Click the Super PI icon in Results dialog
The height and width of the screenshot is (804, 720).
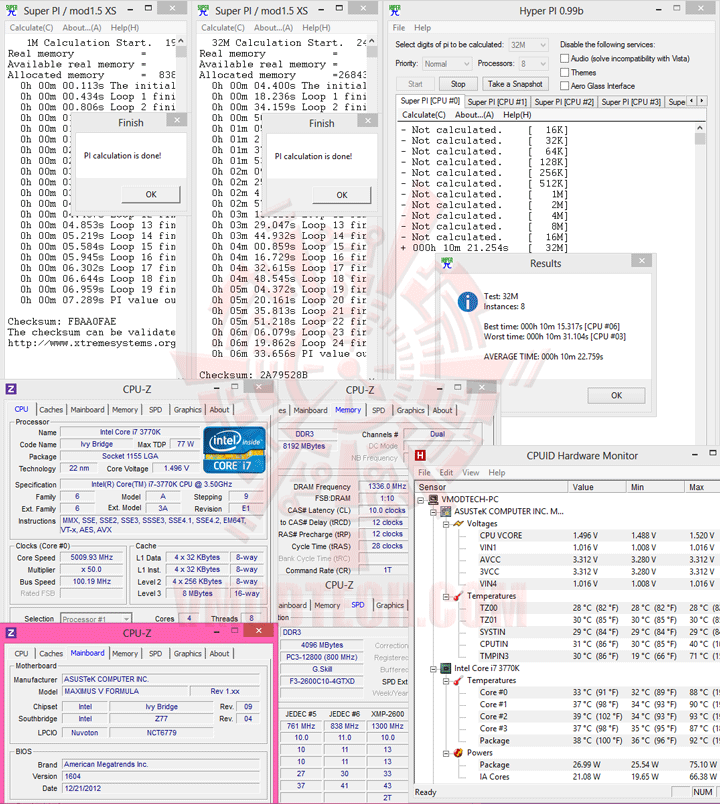pos(447,263)
